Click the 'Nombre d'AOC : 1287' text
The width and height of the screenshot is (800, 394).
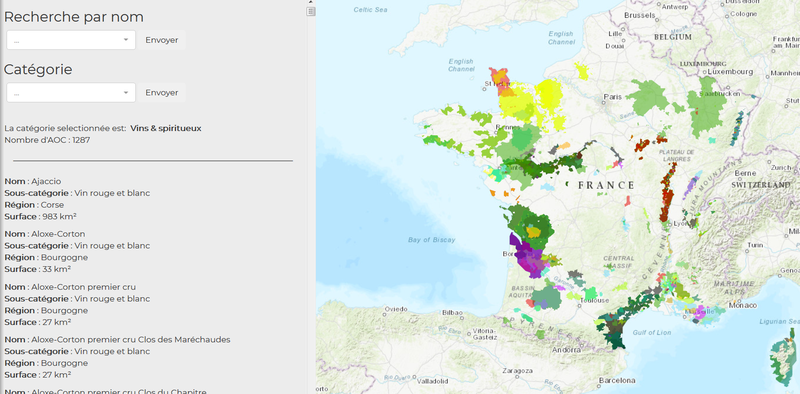pyautogui.click(x=47, y=140)
